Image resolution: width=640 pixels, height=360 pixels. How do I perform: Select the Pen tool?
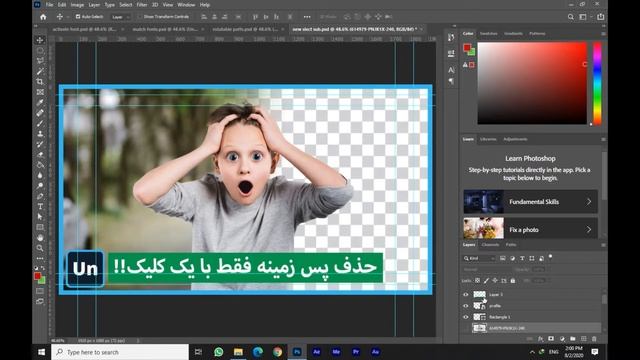tap(40, 196)
